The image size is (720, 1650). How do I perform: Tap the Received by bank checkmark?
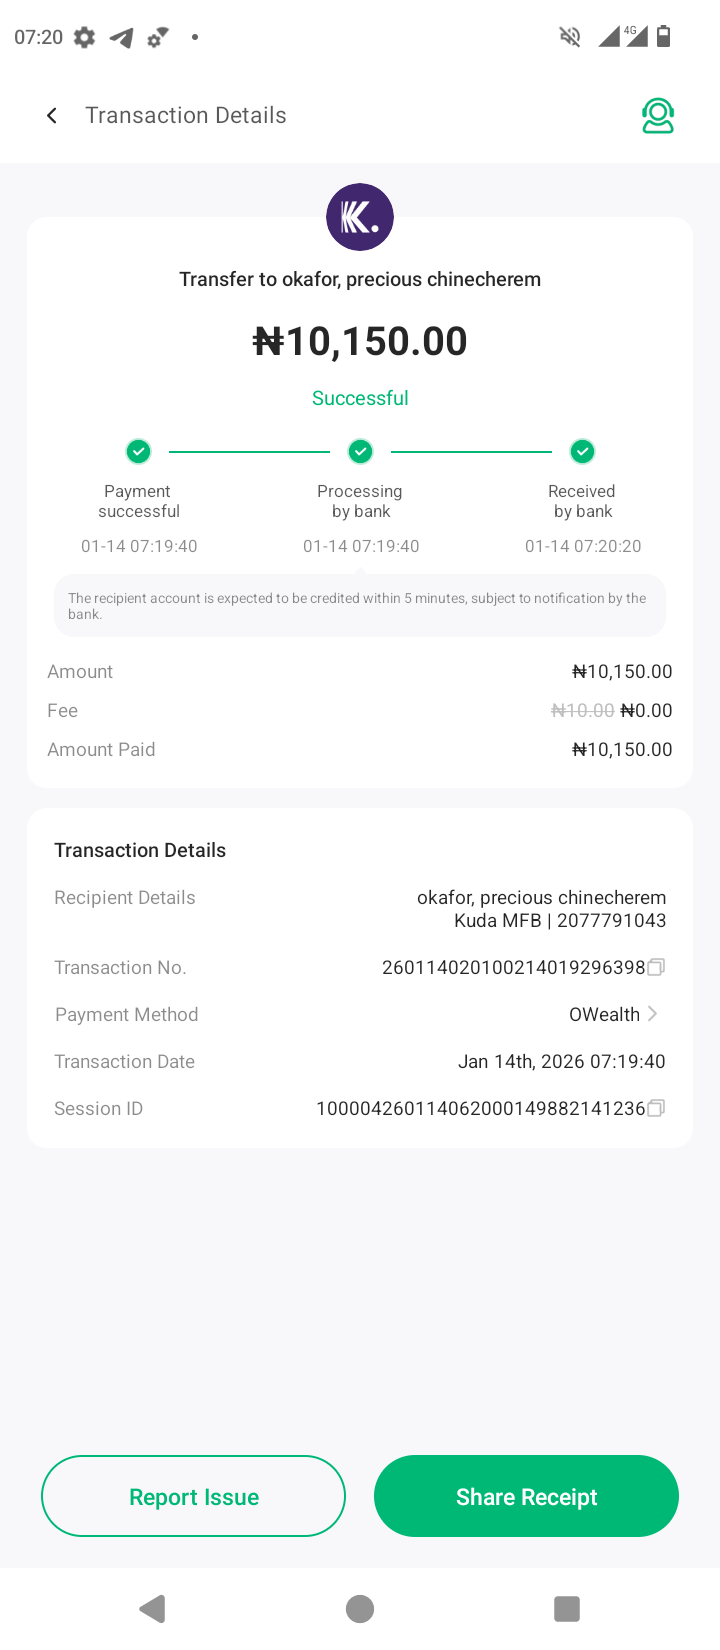[x=582, y=452]
